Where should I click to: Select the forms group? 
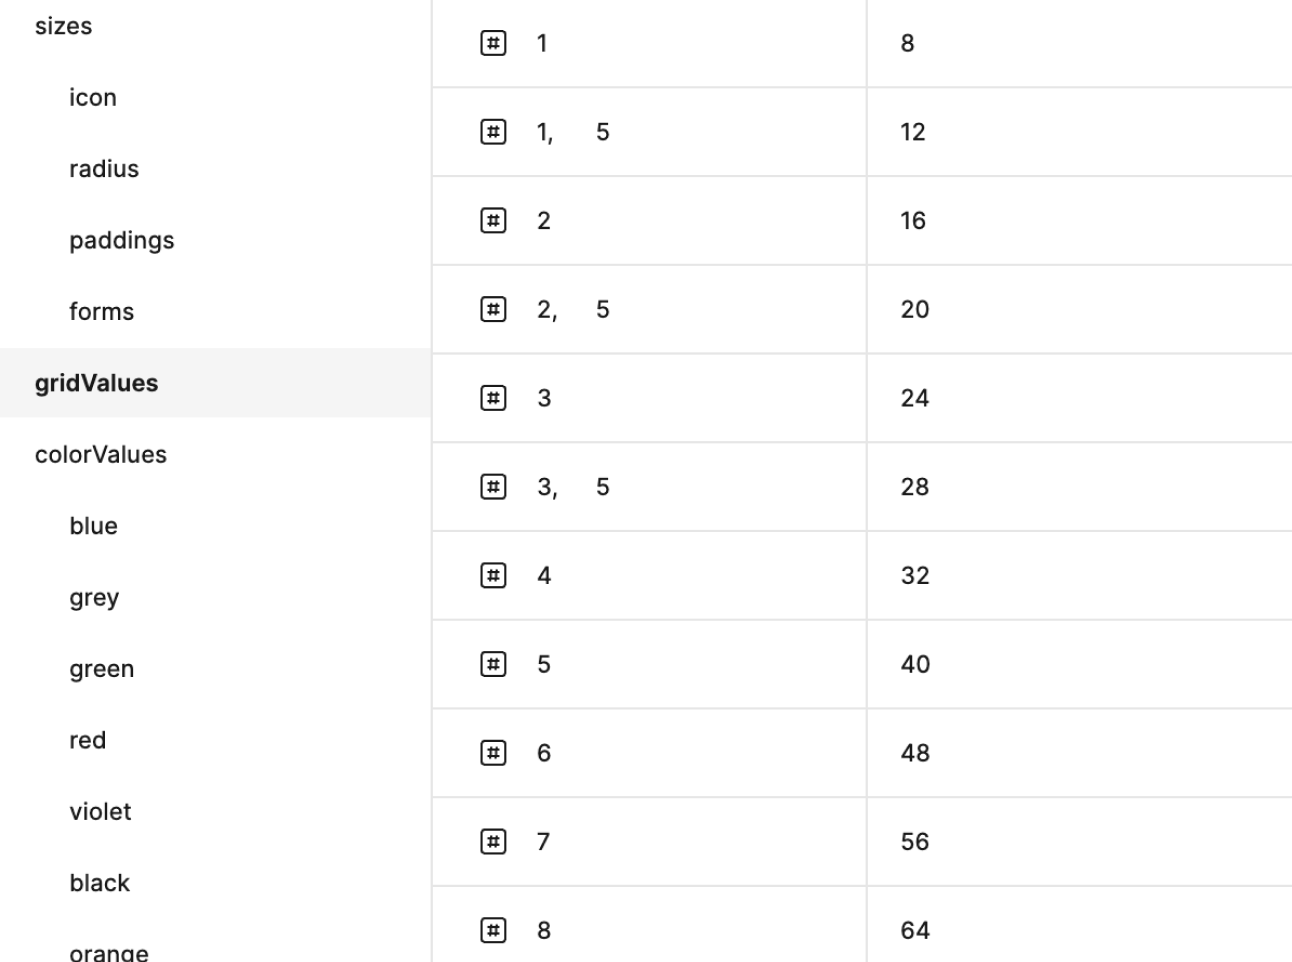tap(102, 312)
